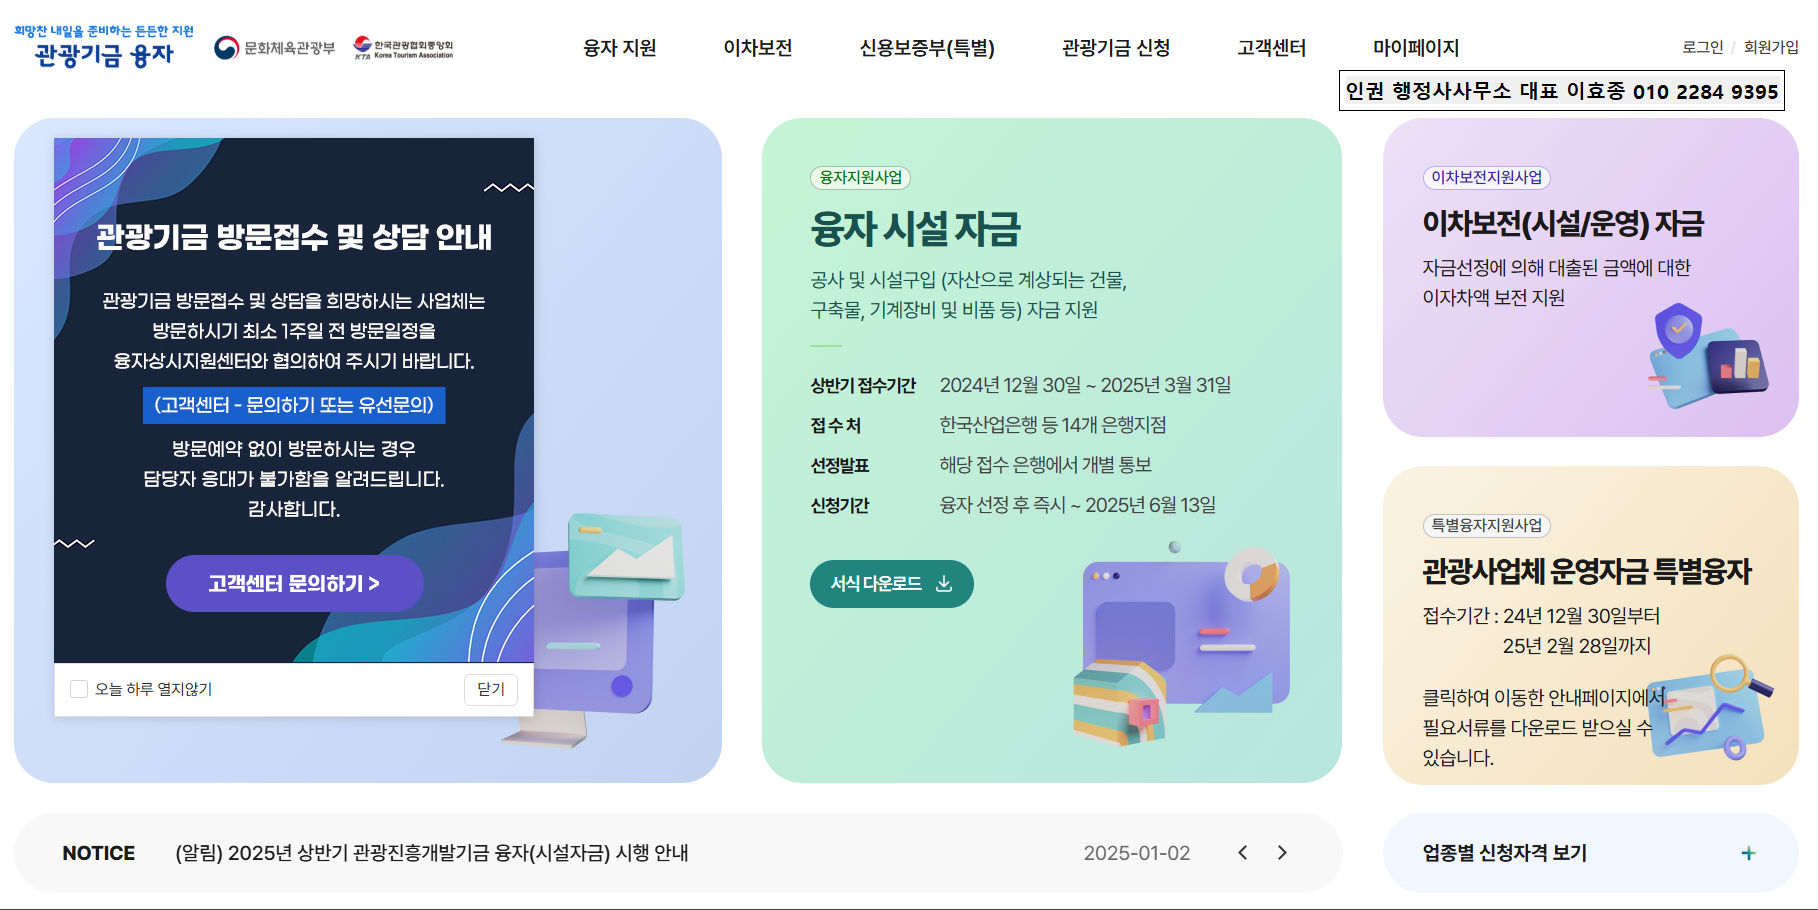
Task: Click the 로그인 link
Action: (1703, 47)
